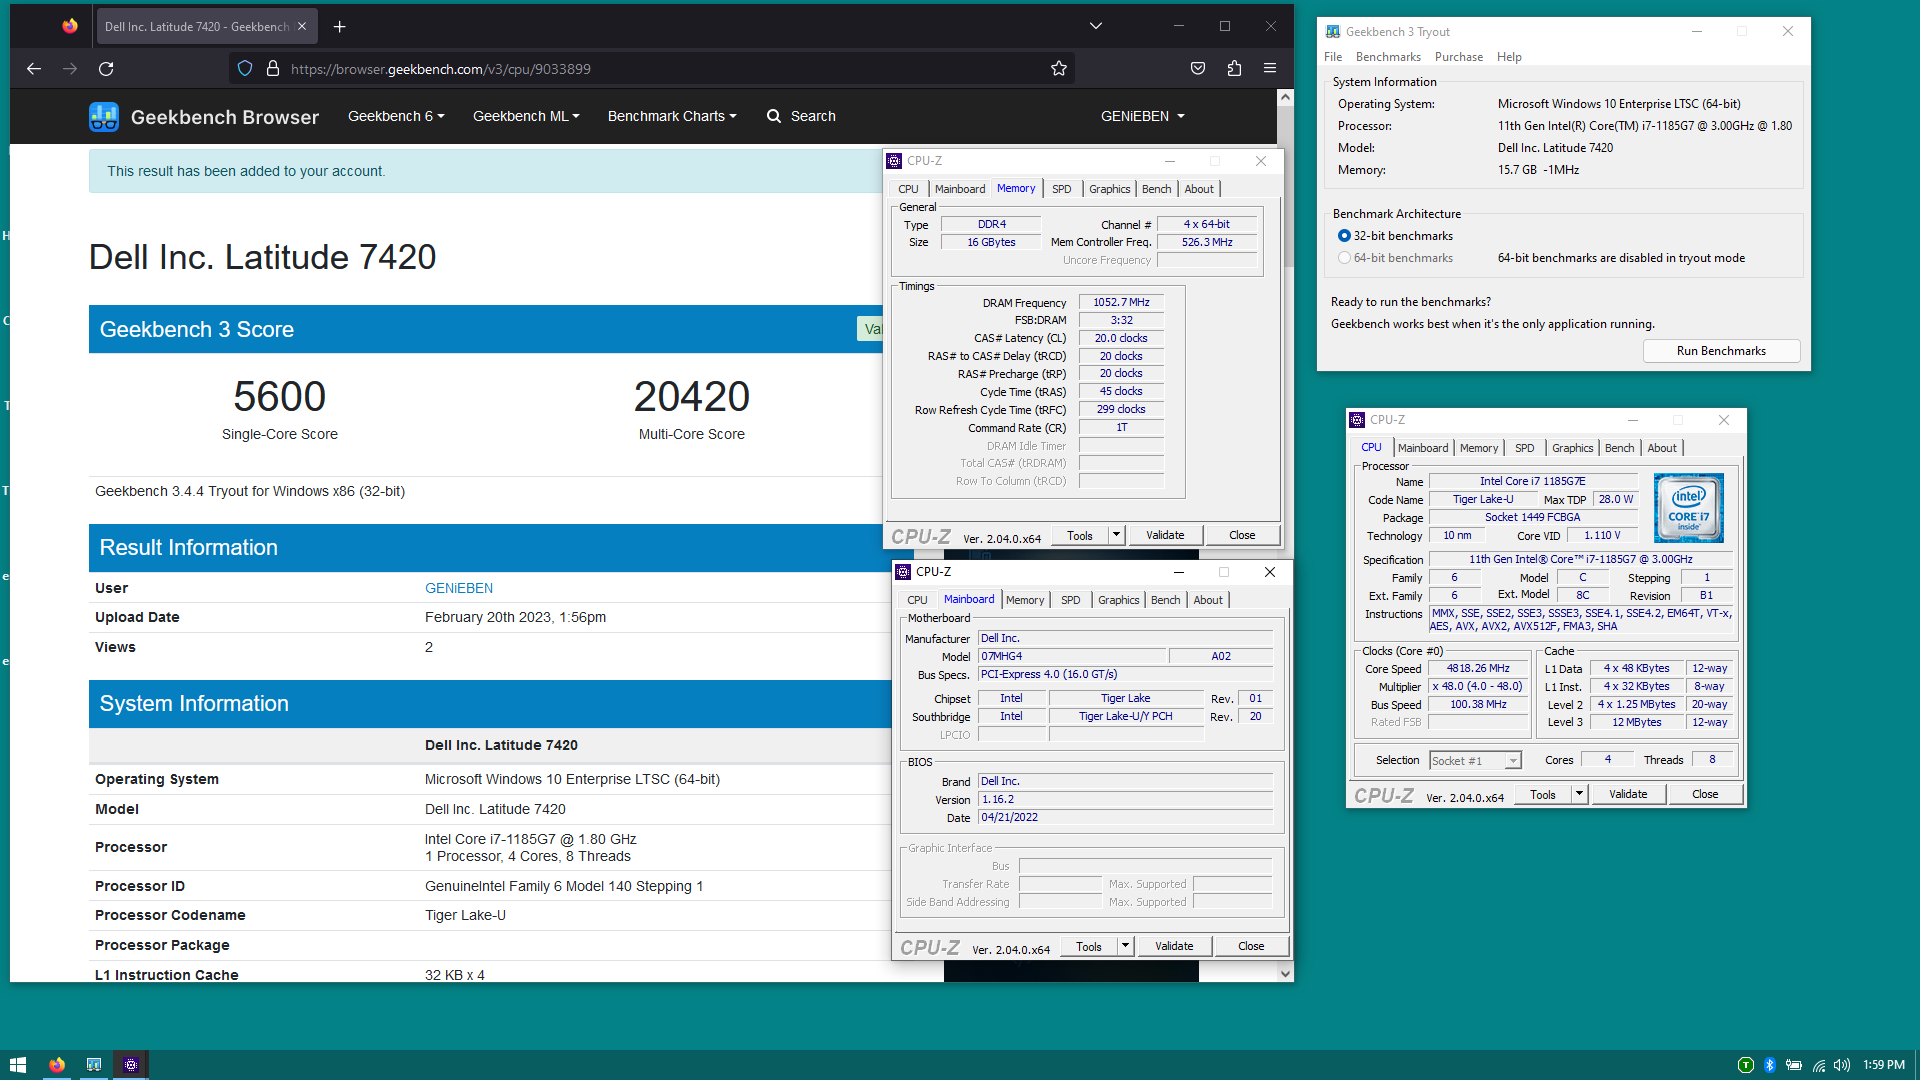Click the Intel Core i7 logo in CPU-Z
This screenshot has height=1080, width=1920.
pyautogui.click(x=1689, y=508)
